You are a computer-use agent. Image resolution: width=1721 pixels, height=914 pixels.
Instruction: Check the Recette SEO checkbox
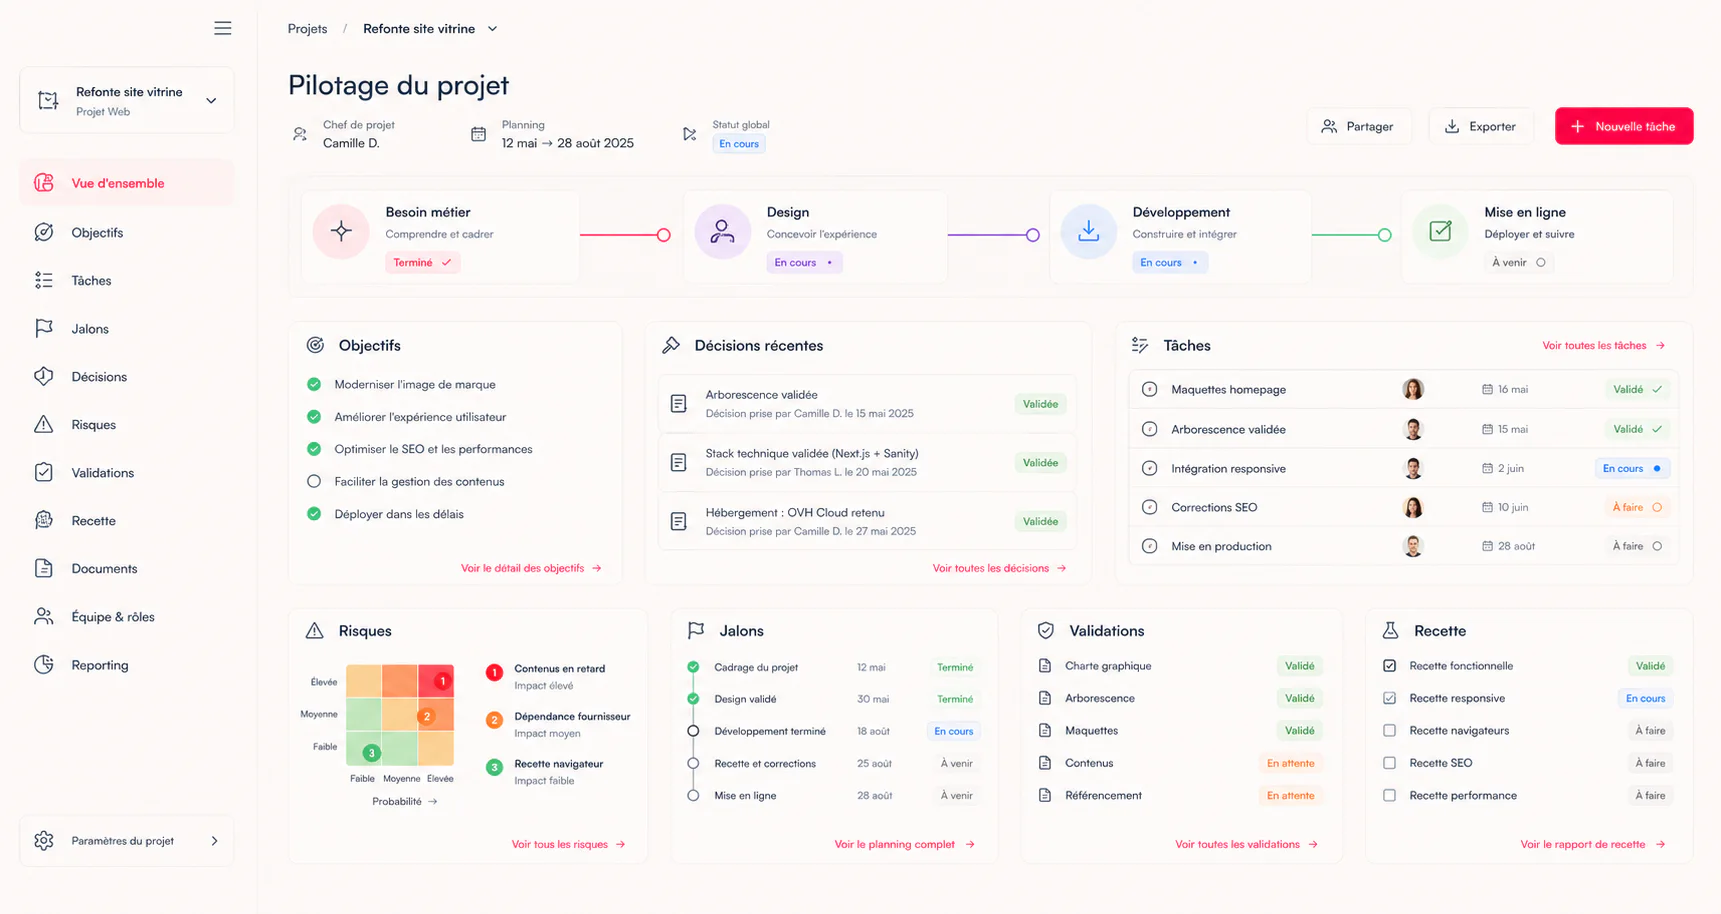click(x=1389, y=763)
